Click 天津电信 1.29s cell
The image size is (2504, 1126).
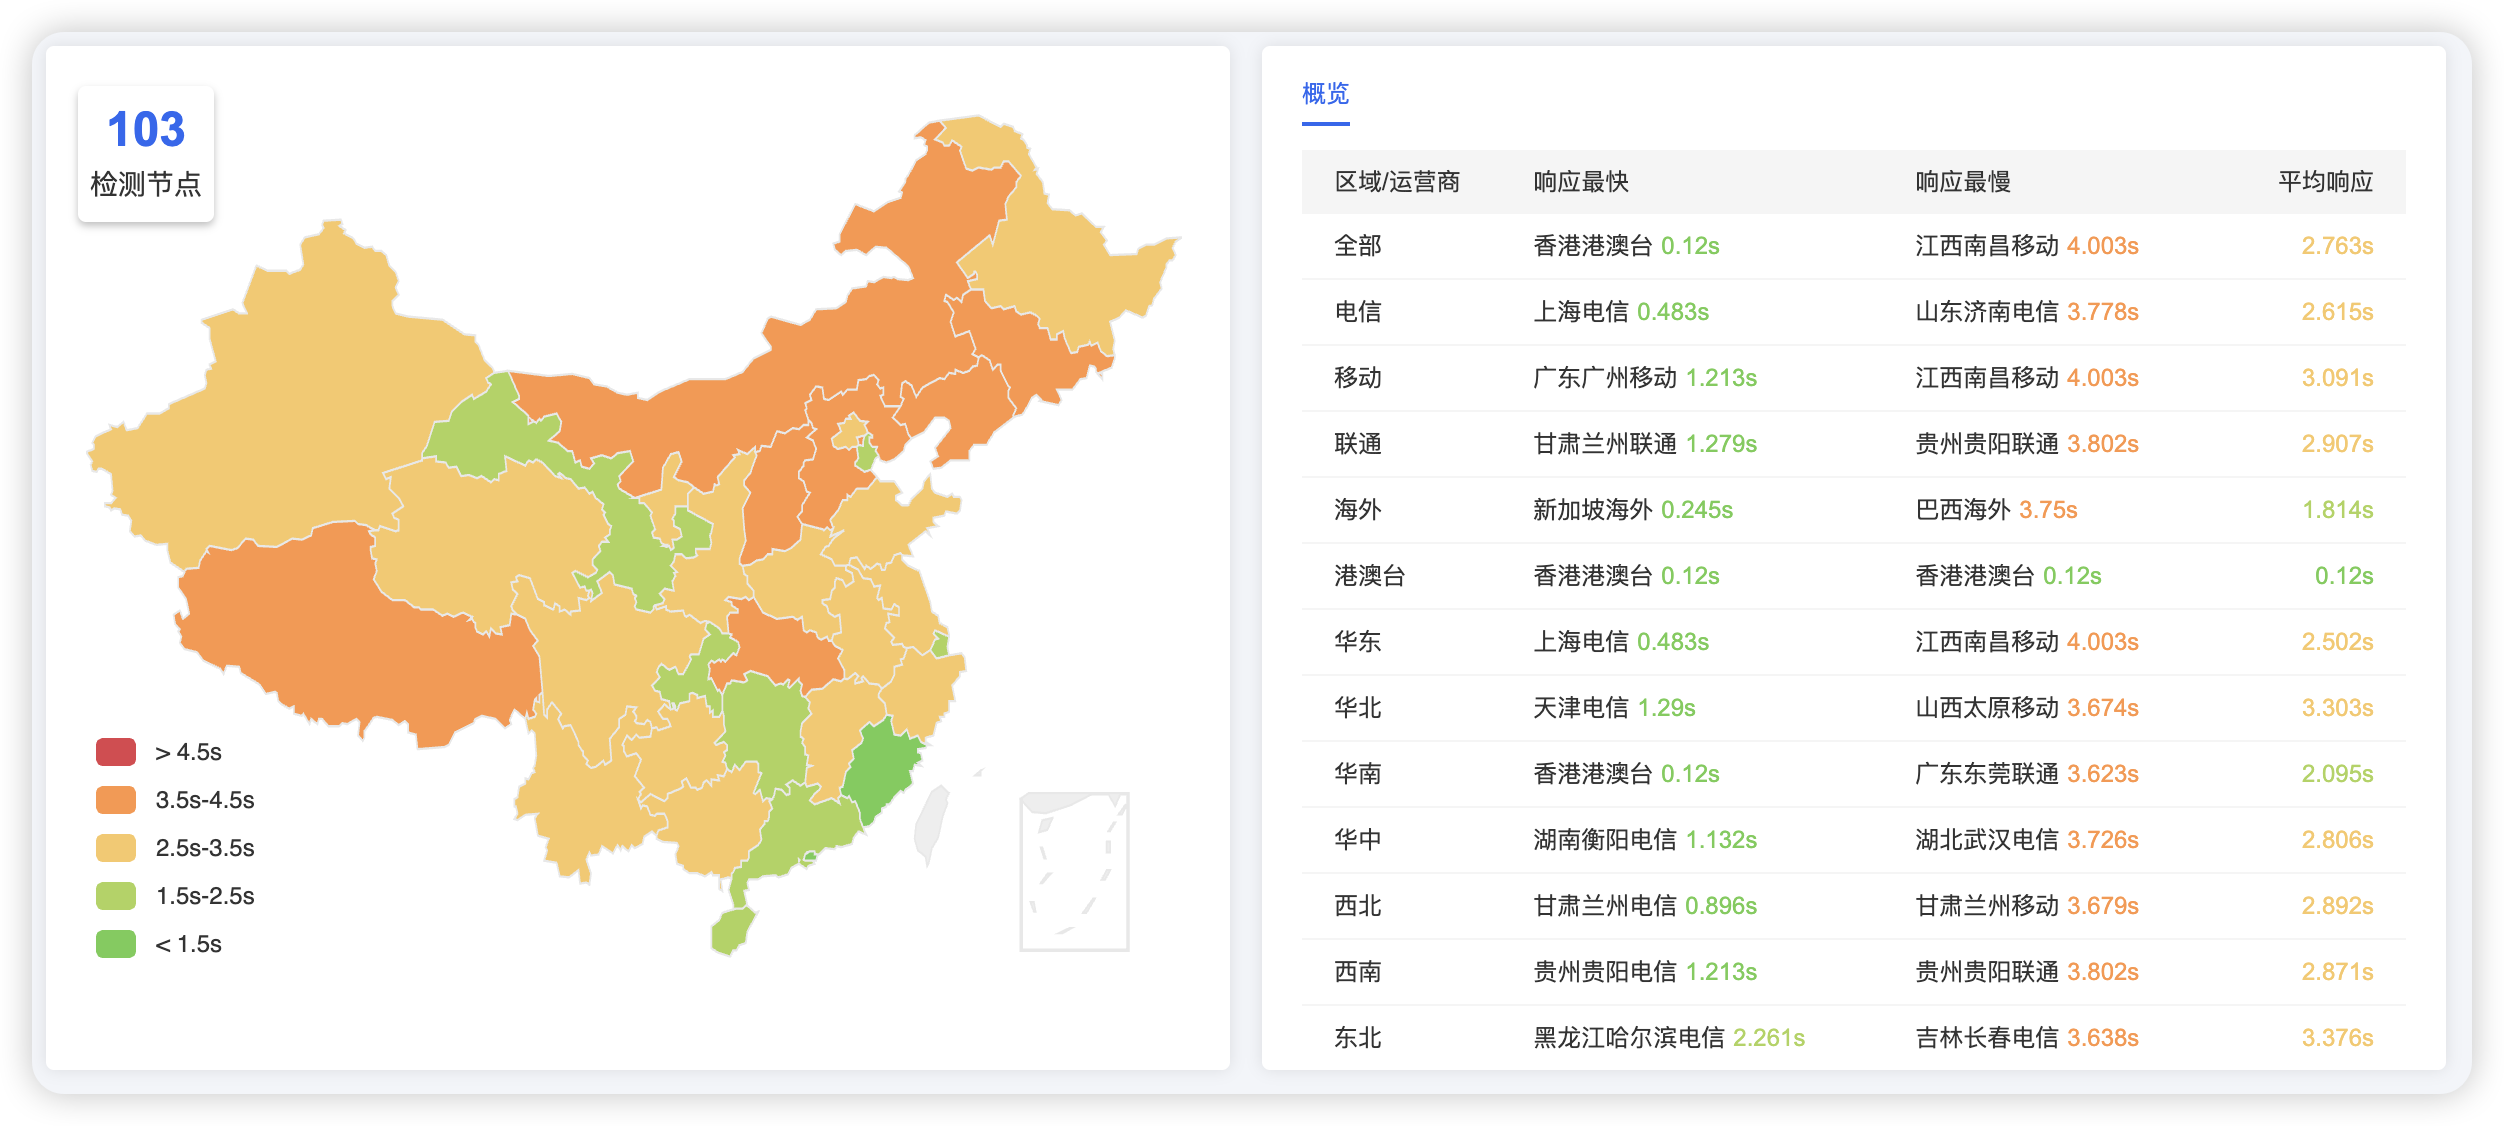[x=1614, y=708]
